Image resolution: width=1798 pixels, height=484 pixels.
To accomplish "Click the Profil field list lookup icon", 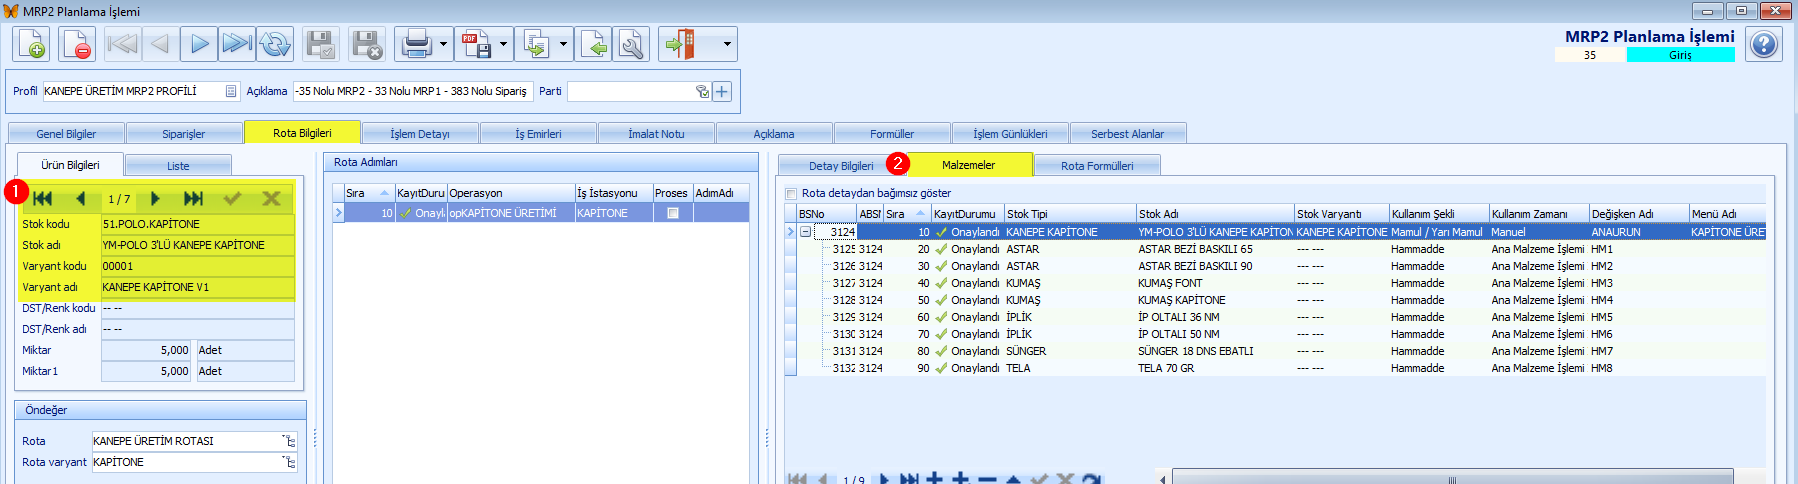I will pyautogui.click(x=231, y=91).
